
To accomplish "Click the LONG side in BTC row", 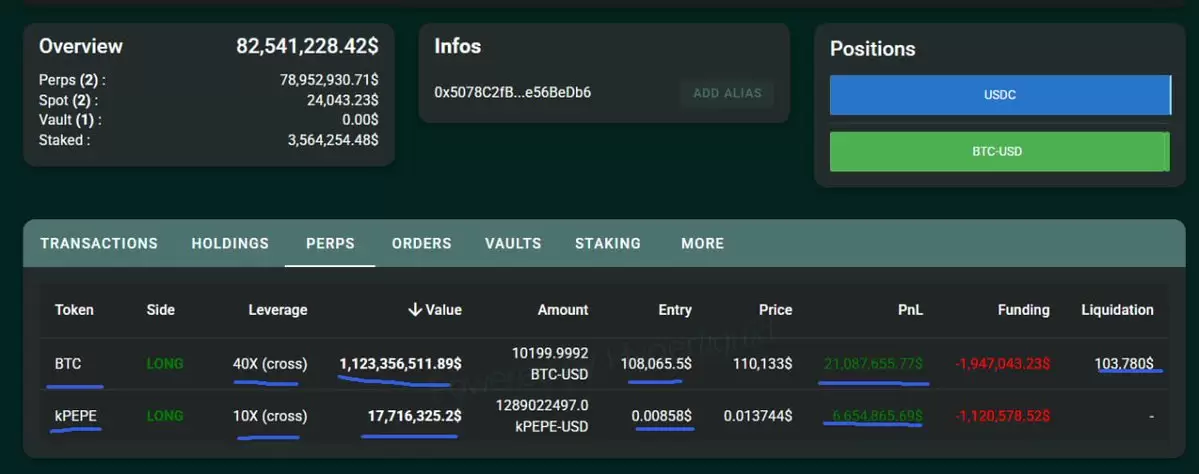I will coord(165,364).
